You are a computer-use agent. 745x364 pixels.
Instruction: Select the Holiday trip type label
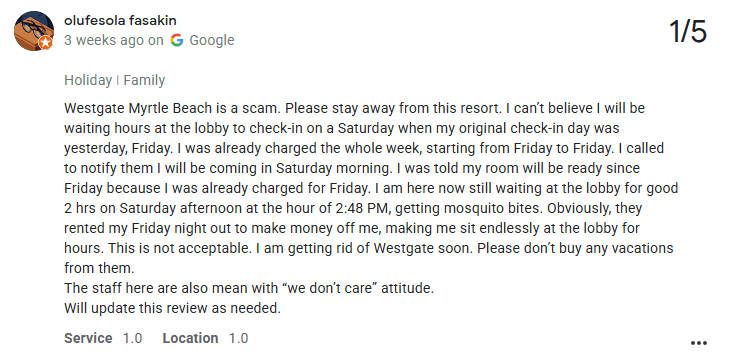tap(88, 80)
